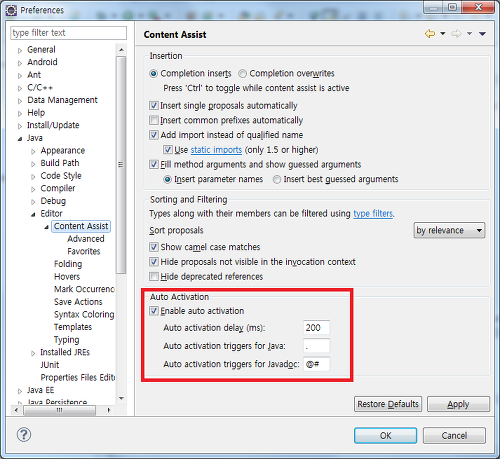
Task: Open the Sort proposals by relevance dropdown
Action: point(449,230)
